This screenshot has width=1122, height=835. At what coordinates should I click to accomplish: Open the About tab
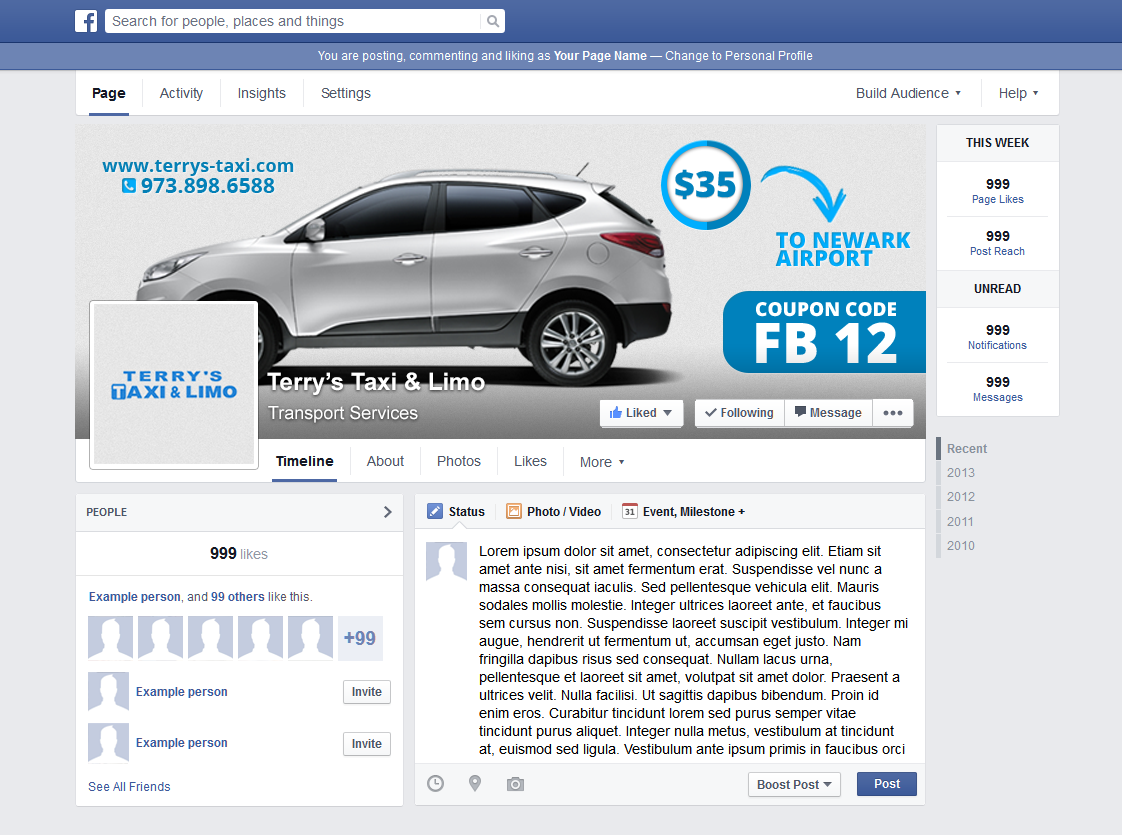coord(385,462)
